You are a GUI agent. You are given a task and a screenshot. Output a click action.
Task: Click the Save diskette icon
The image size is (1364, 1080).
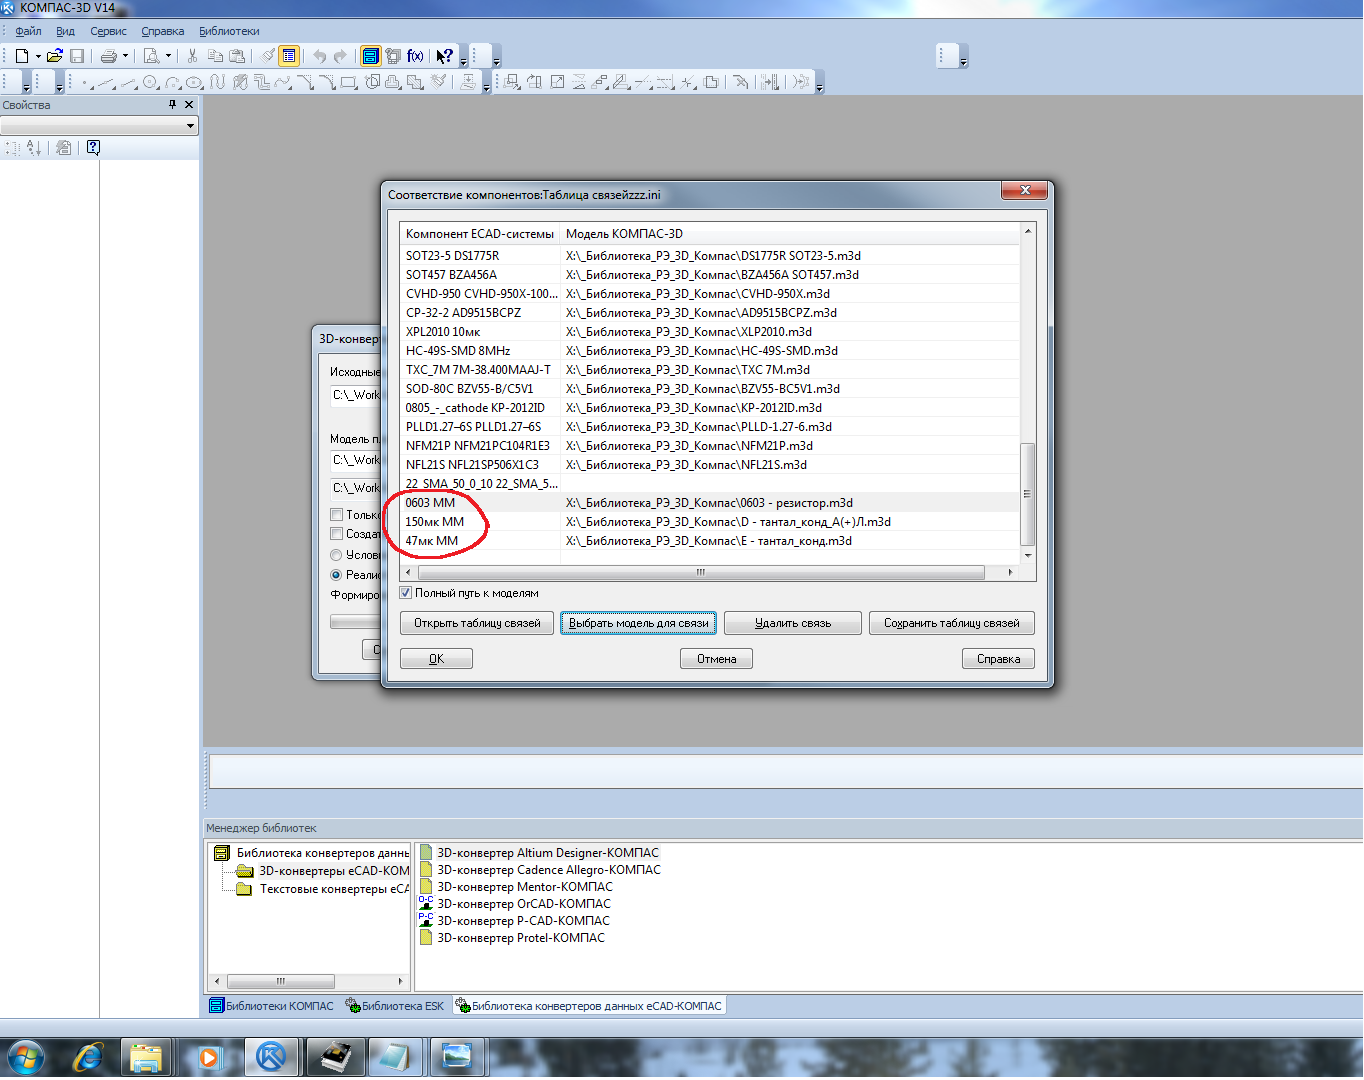coord(77,56)
